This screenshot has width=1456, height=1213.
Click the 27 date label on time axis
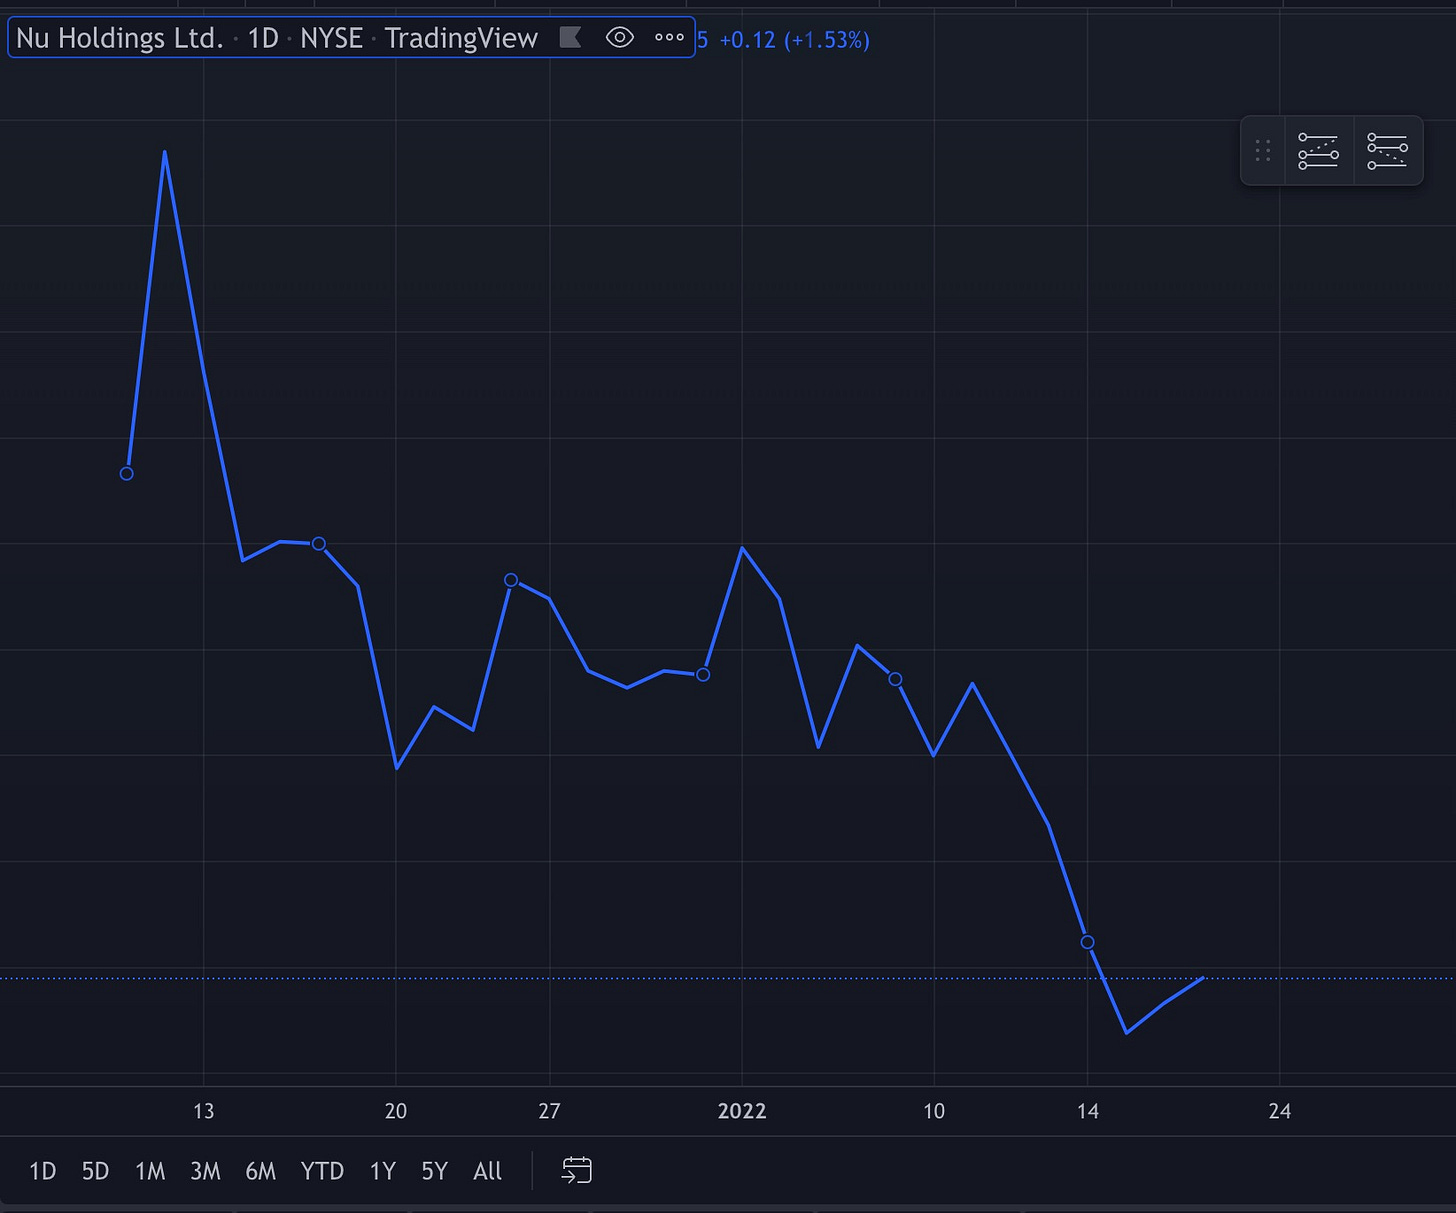(549, 1111)
